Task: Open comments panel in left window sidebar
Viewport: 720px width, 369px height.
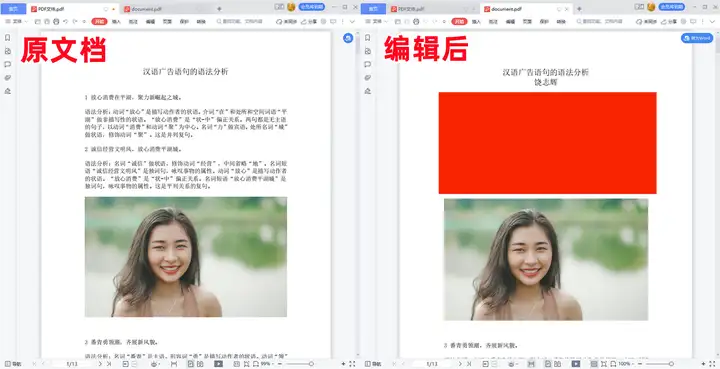Action: (7, 64)
